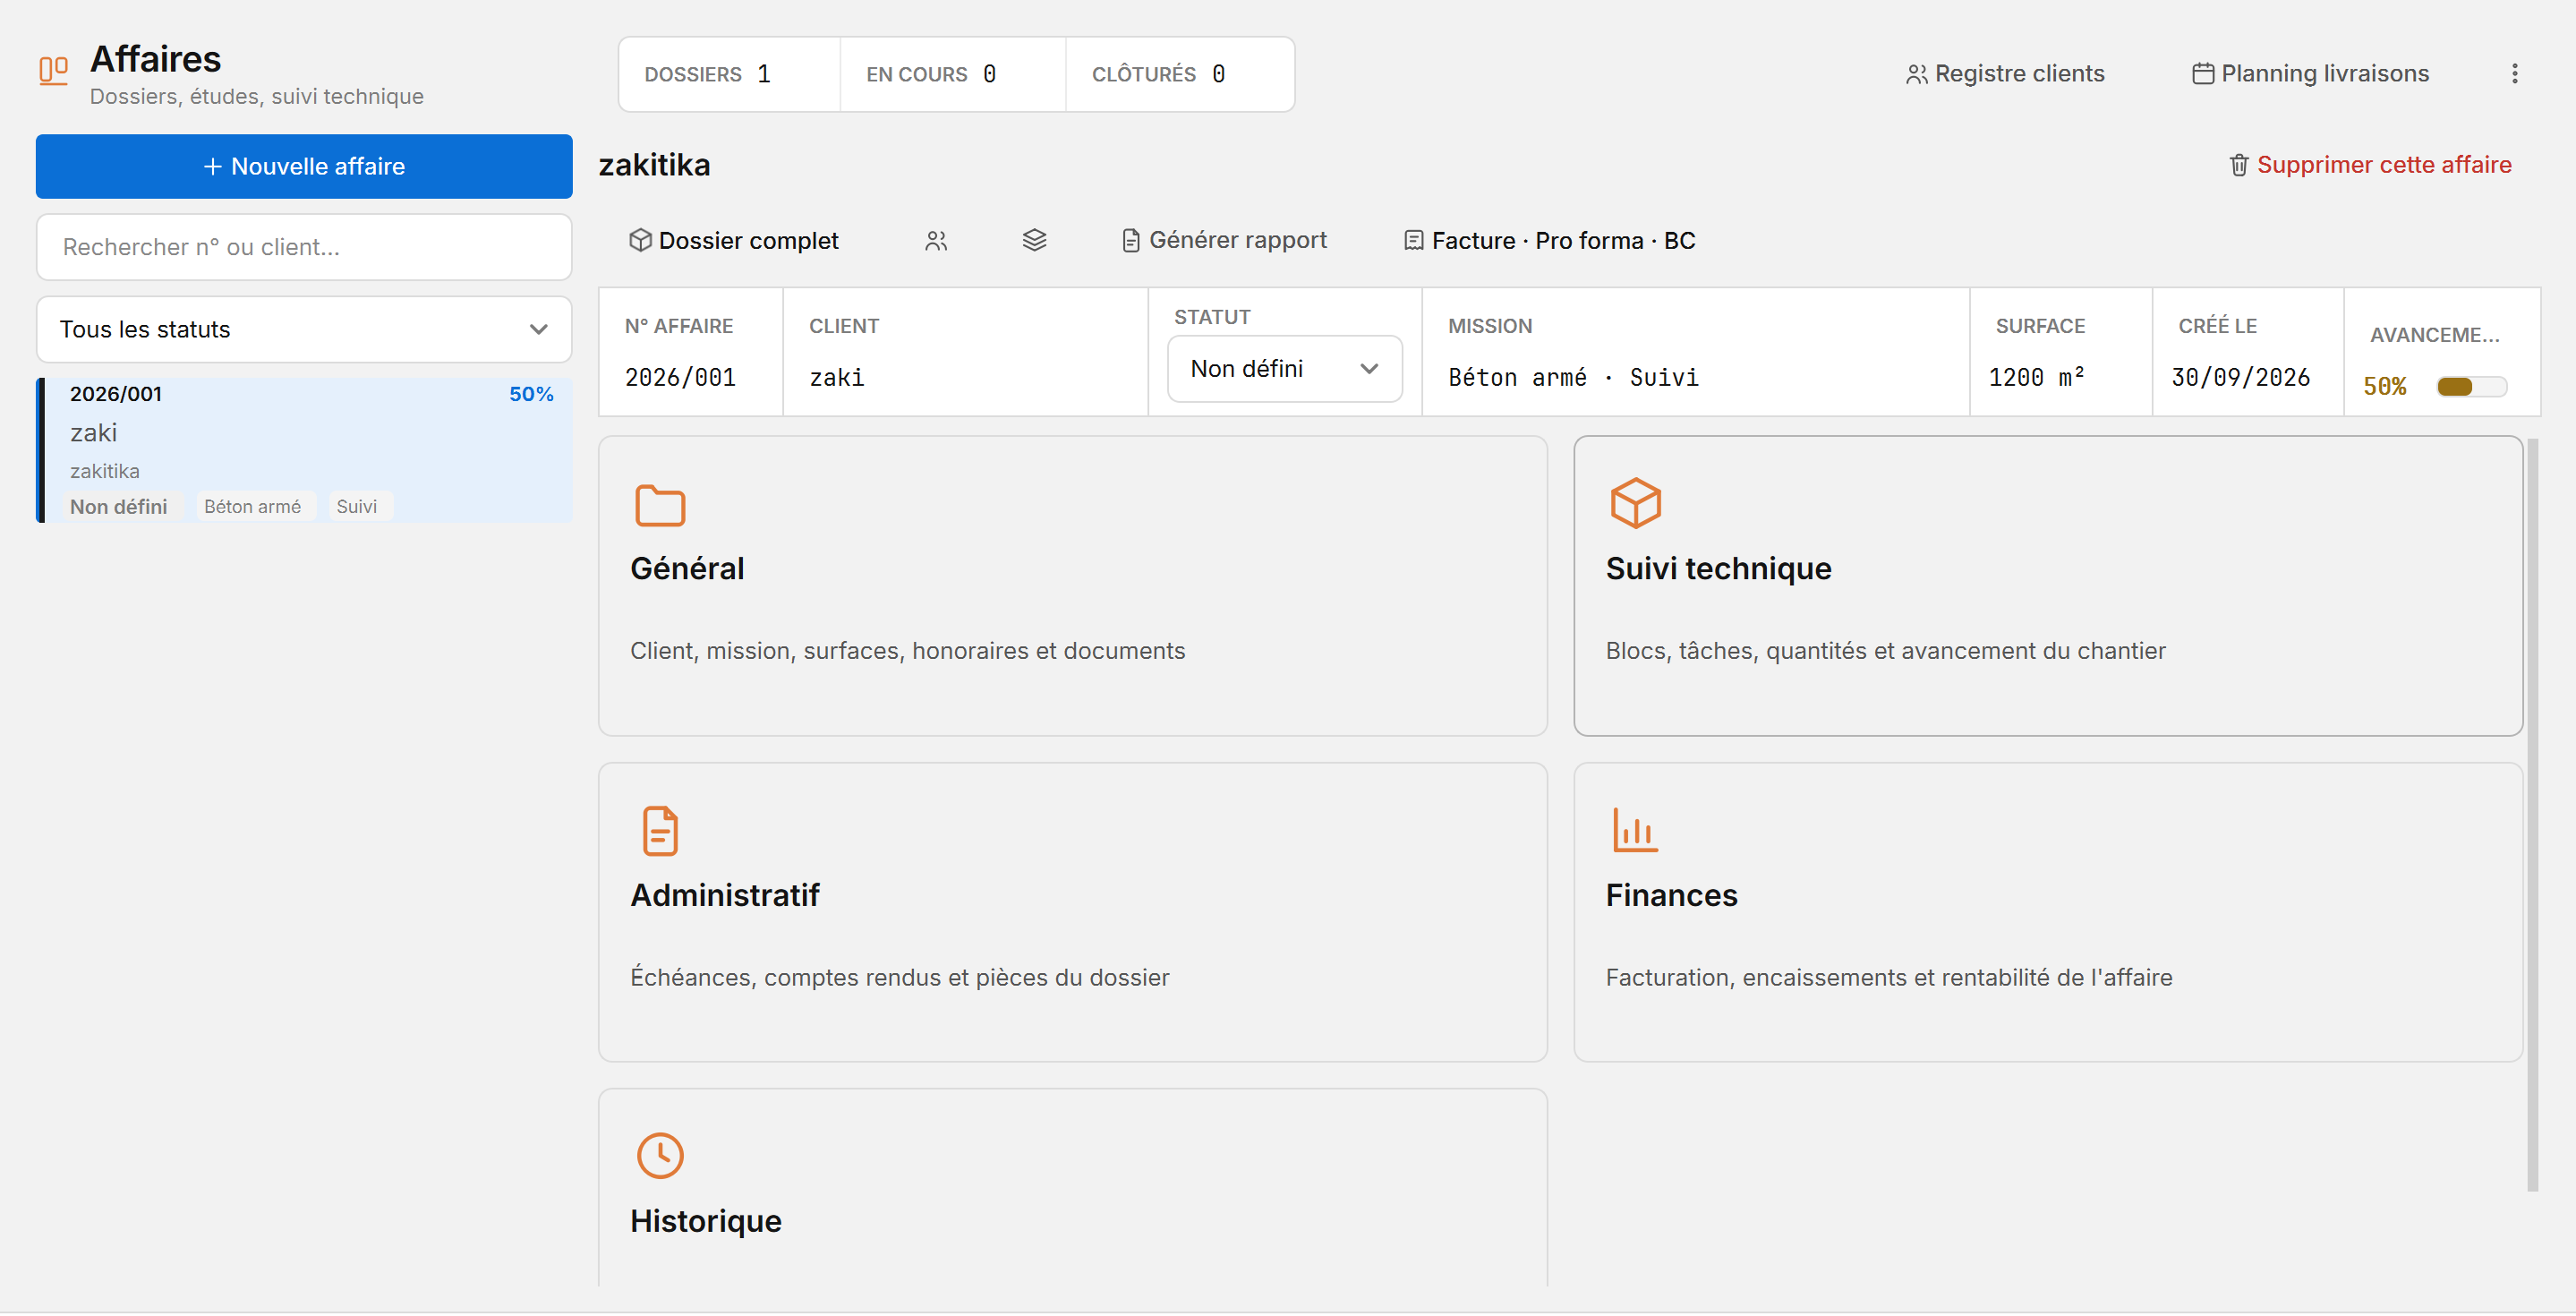The image size is (2576, 1316).
Task: Open the Général card
Action: (1072, 586)
